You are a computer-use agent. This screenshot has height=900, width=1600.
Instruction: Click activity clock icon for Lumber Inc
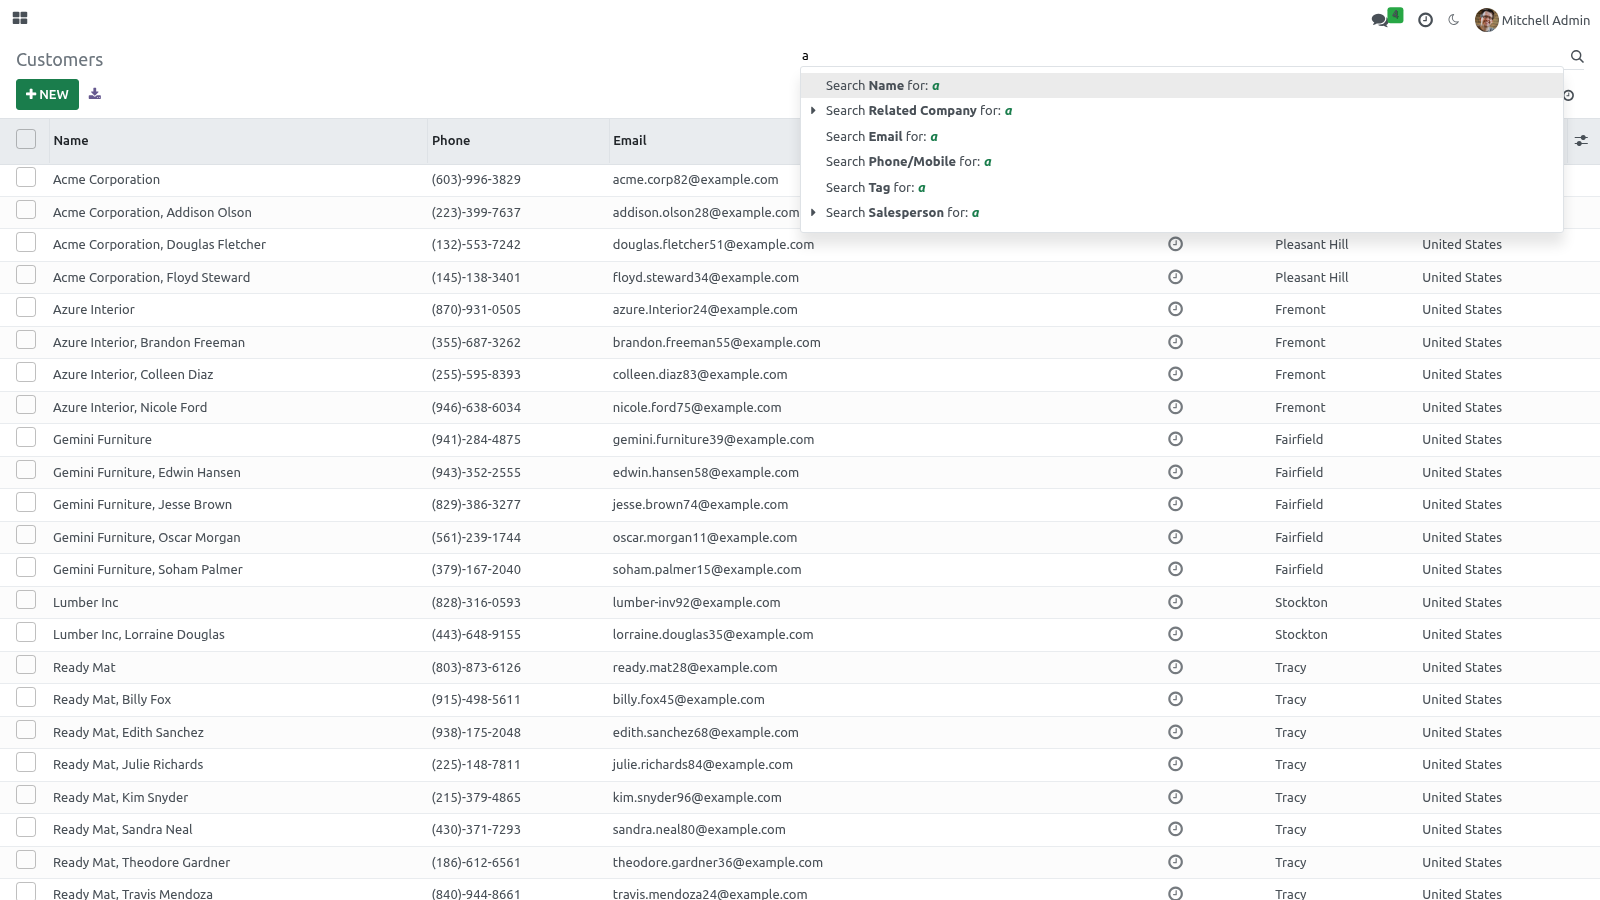tap(1176, 602)
